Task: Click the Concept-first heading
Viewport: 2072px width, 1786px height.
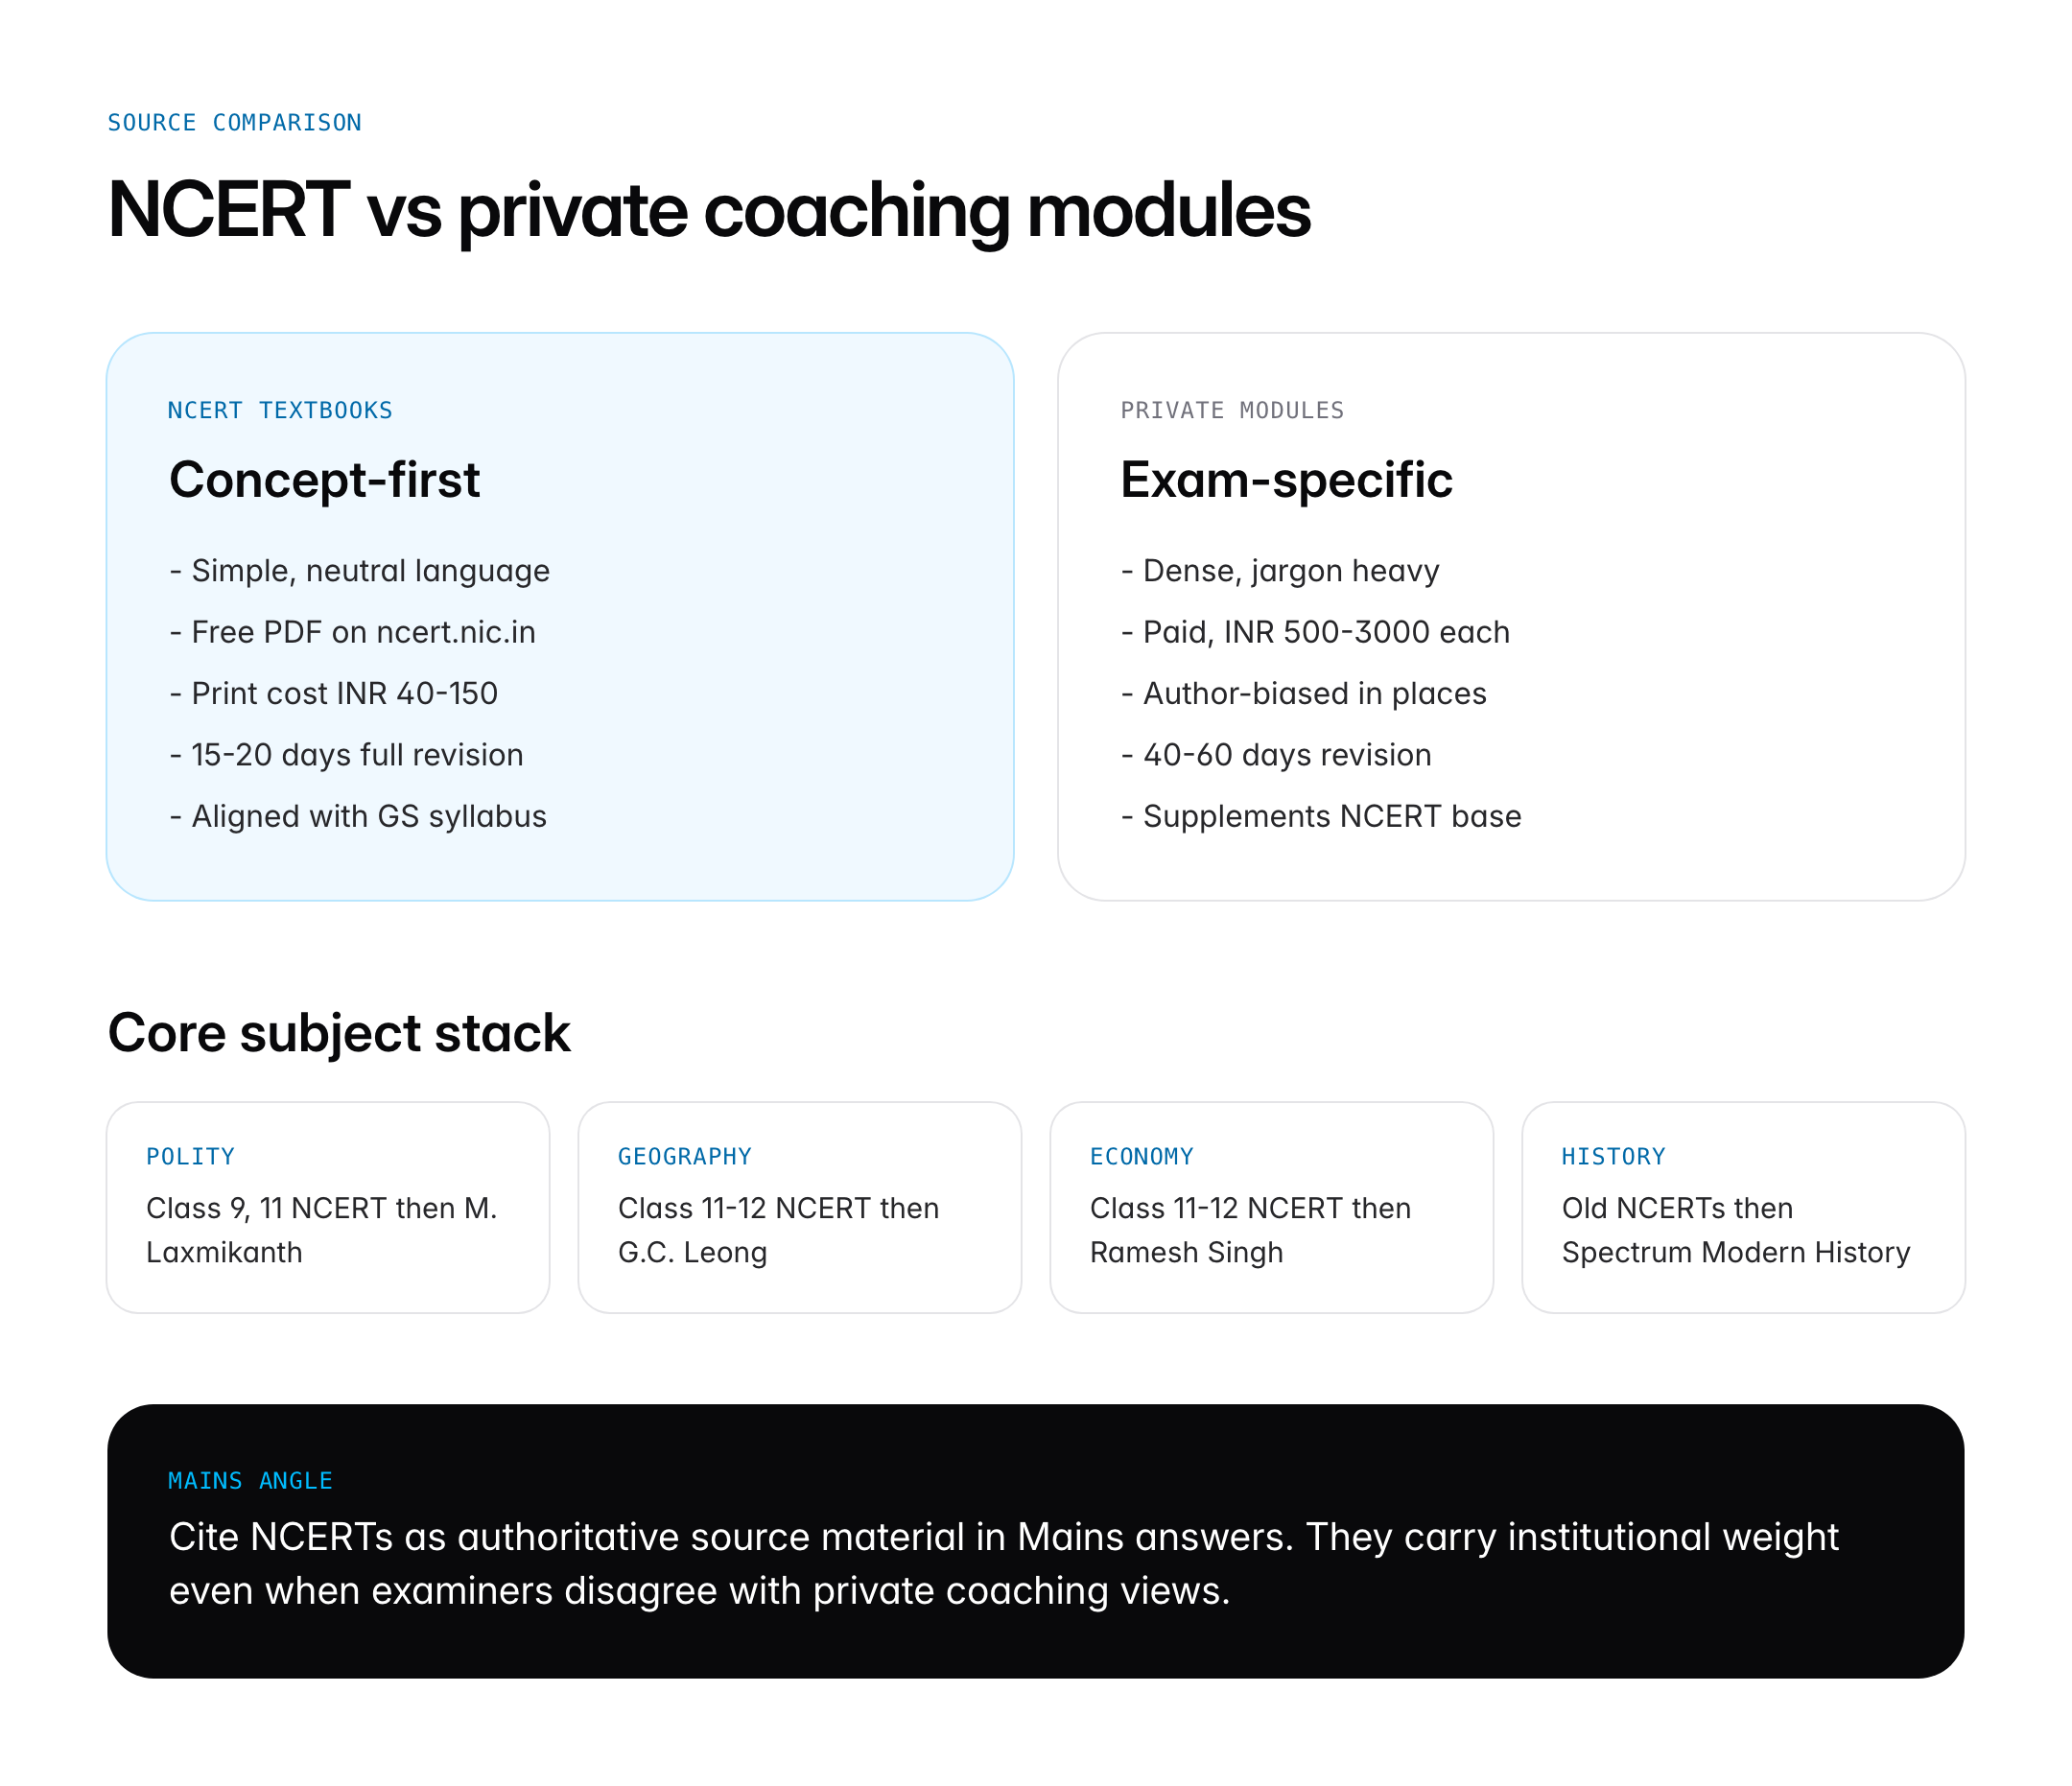Action: (x=324, y=479)
